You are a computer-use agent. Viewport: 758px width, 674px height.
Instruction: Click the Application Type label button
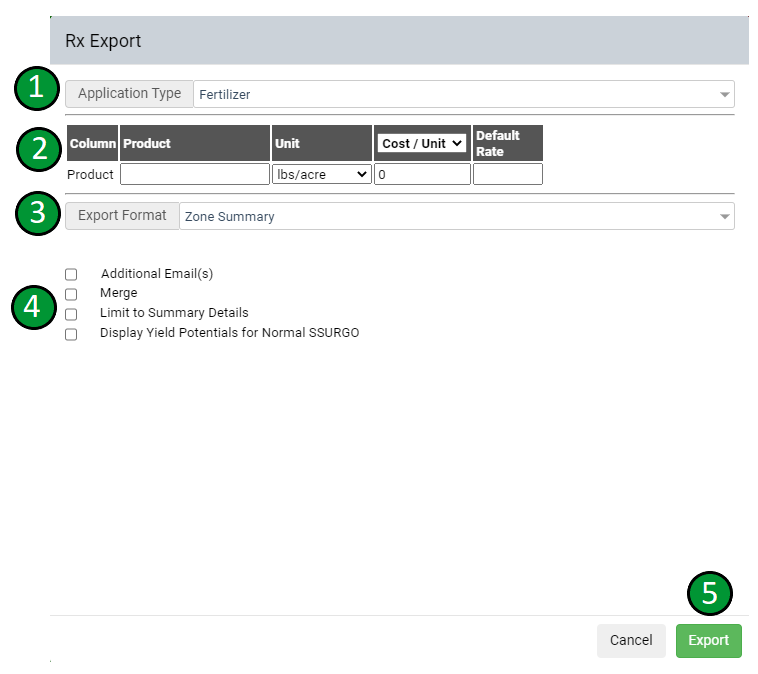[x=130, y=94]
